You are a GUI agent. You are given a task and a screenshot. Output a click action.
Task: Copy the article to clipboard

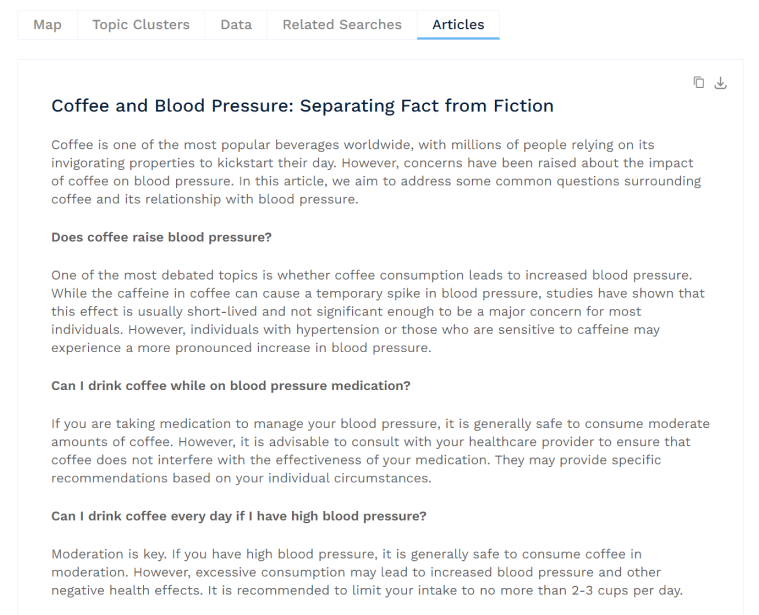pyautogui.click(x=698, y=83)
